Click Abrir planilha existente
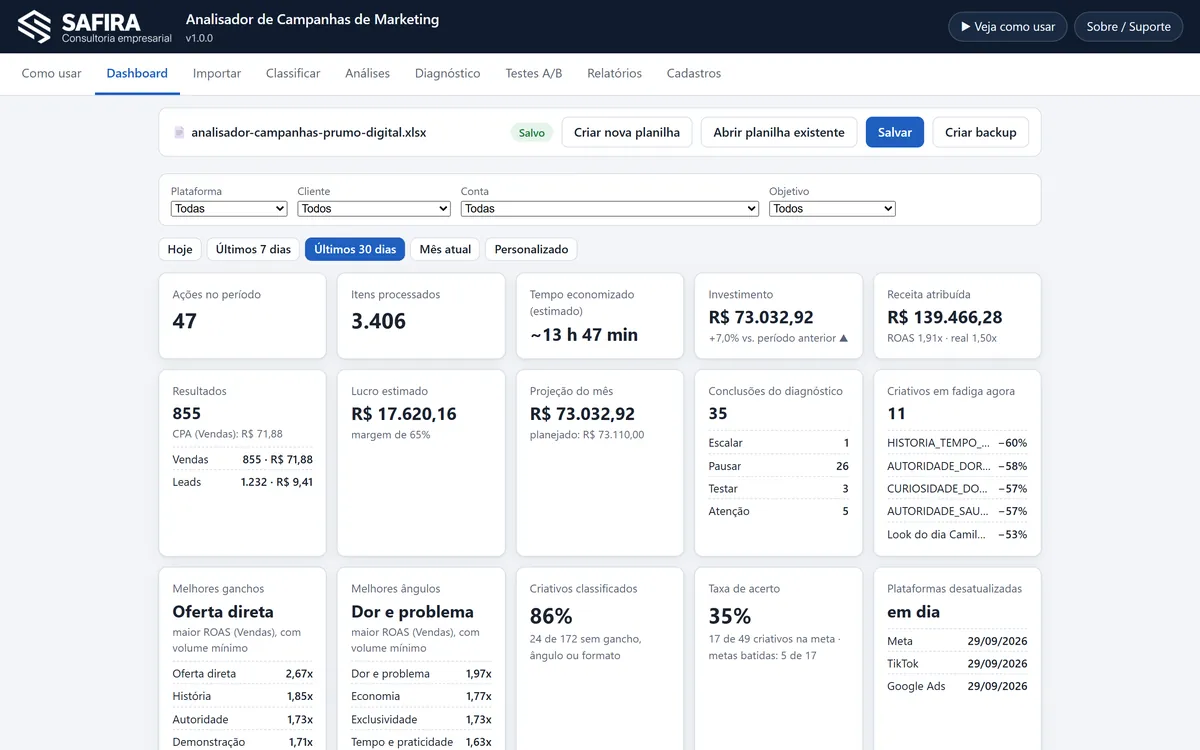Viewport: 1200px width, 750px height. click(x=779, y=132)
